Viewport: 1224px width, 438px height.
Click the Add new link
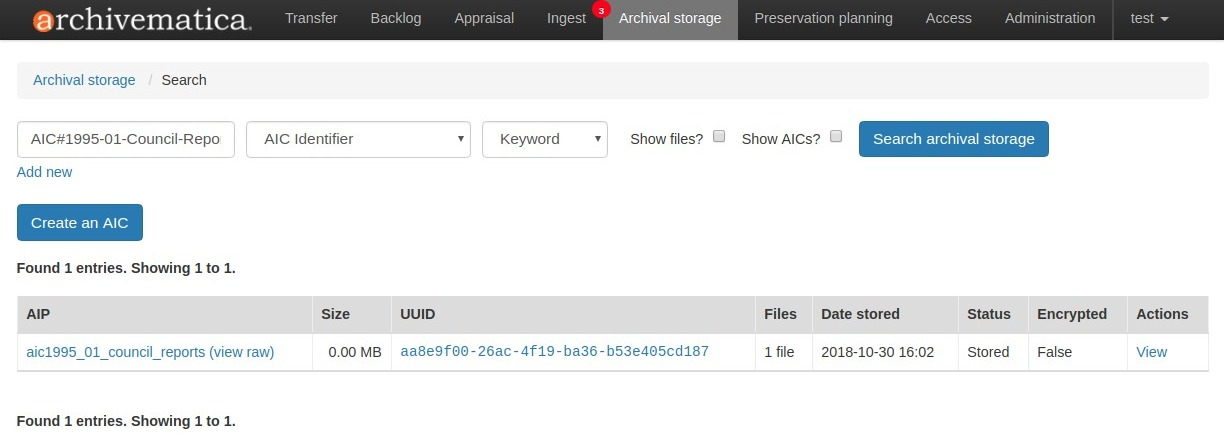pyautogui.click(x=45, y=172)
